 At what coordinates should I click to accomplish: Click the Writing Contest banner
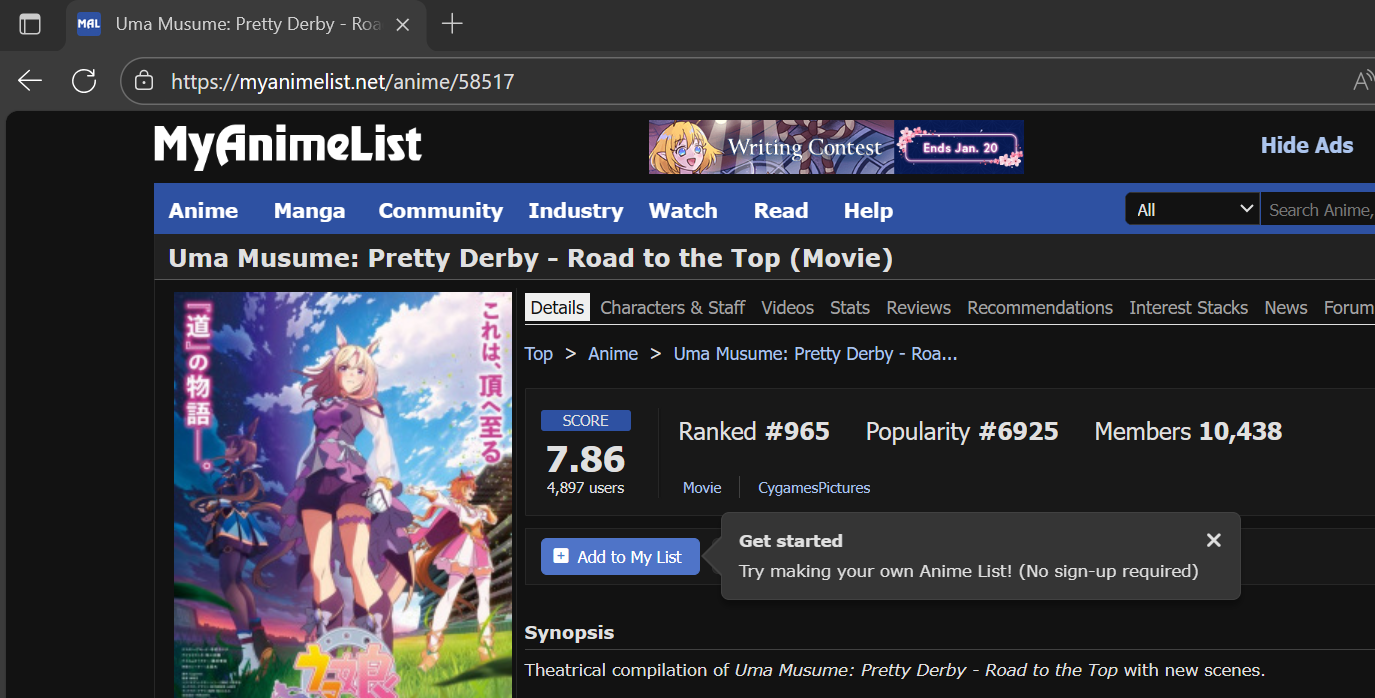tap(836, 147)
